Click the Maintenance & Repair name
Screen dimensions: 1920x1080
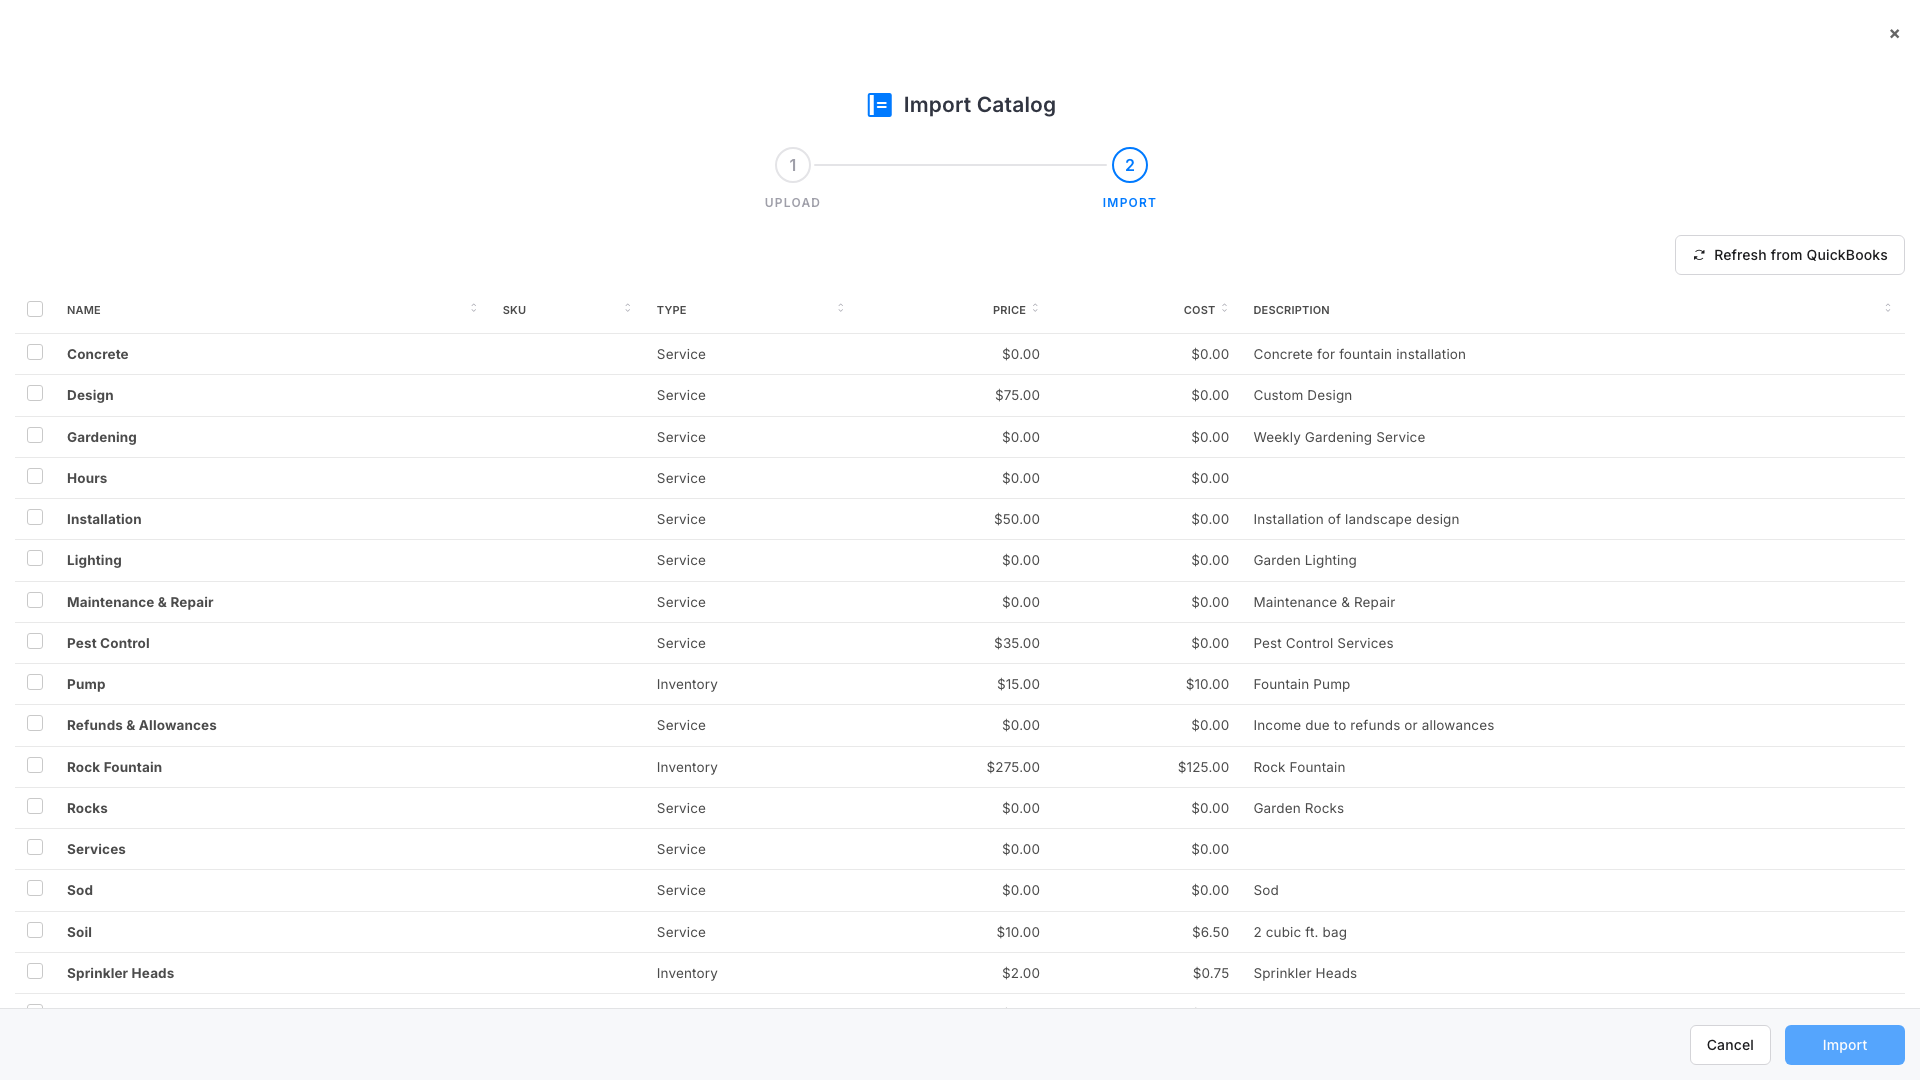pos(140,602)
